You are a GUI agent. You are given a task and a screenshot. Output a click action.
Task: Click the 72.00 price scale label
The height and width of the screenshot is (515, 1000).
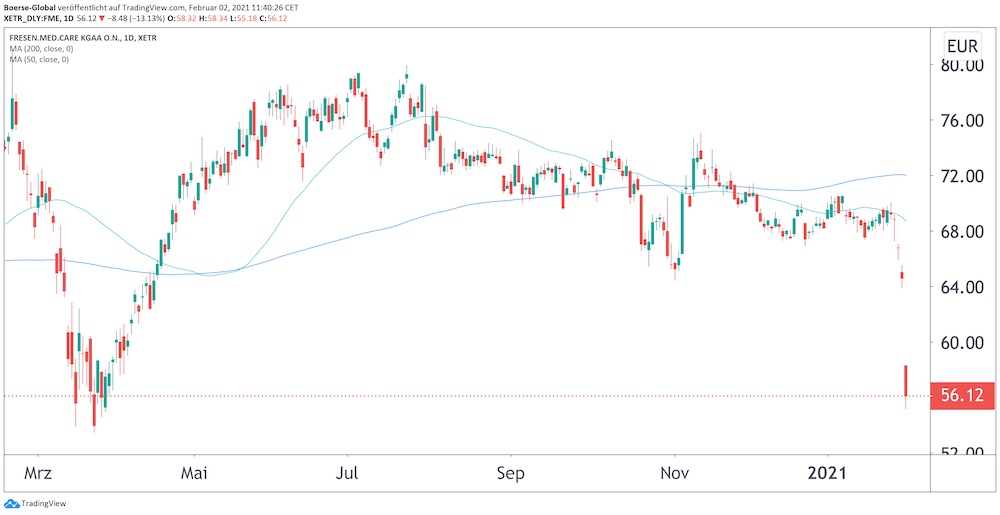point(961,177)
